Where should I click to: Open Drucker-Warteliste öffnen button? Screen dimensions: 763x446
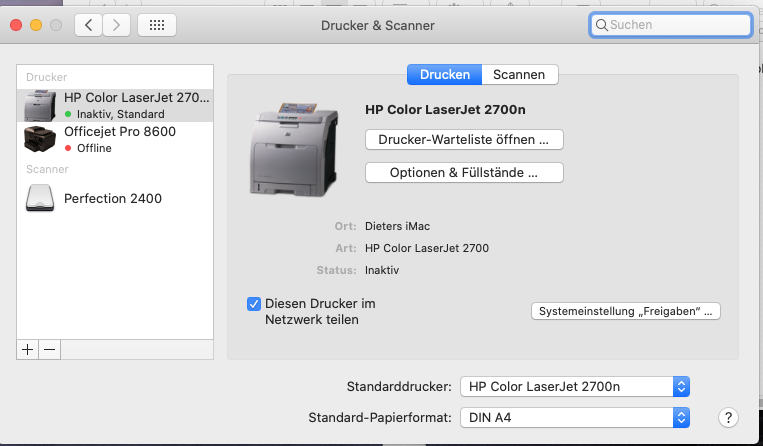click(464, 140)
